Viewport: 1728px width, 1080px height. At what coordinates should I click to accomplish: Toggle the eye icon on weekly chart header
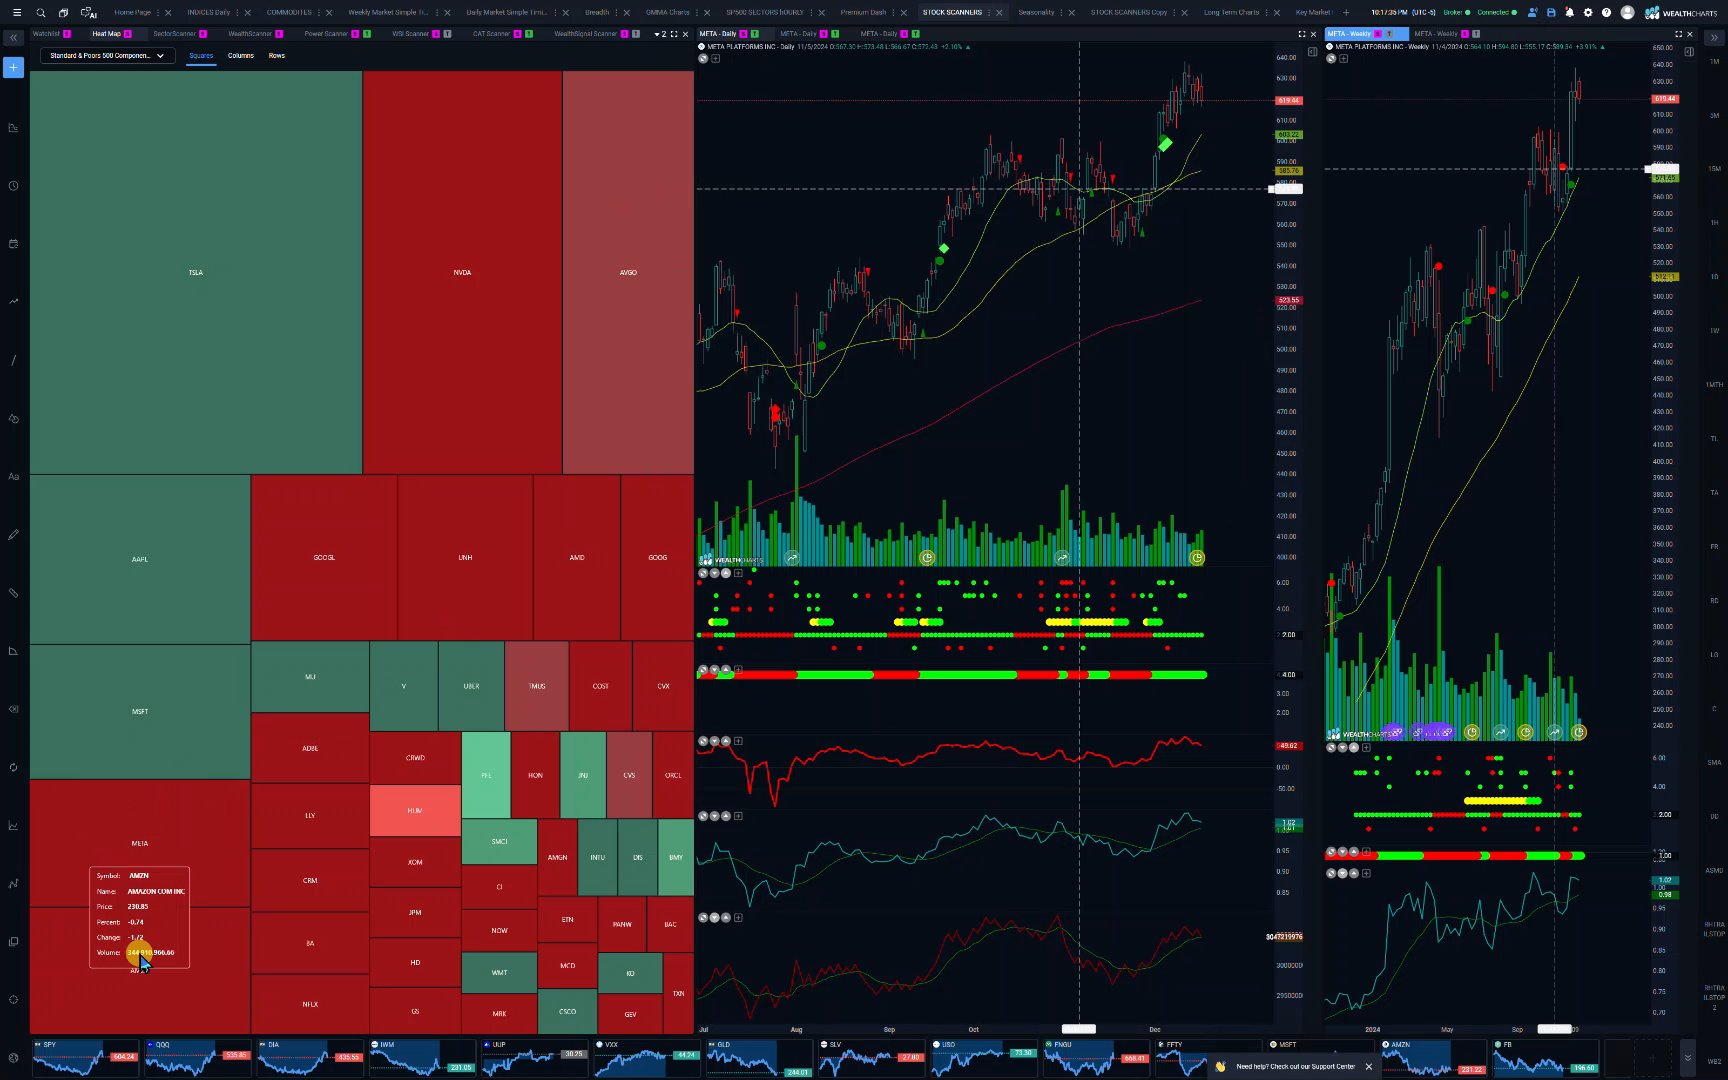pos(1331,58)
